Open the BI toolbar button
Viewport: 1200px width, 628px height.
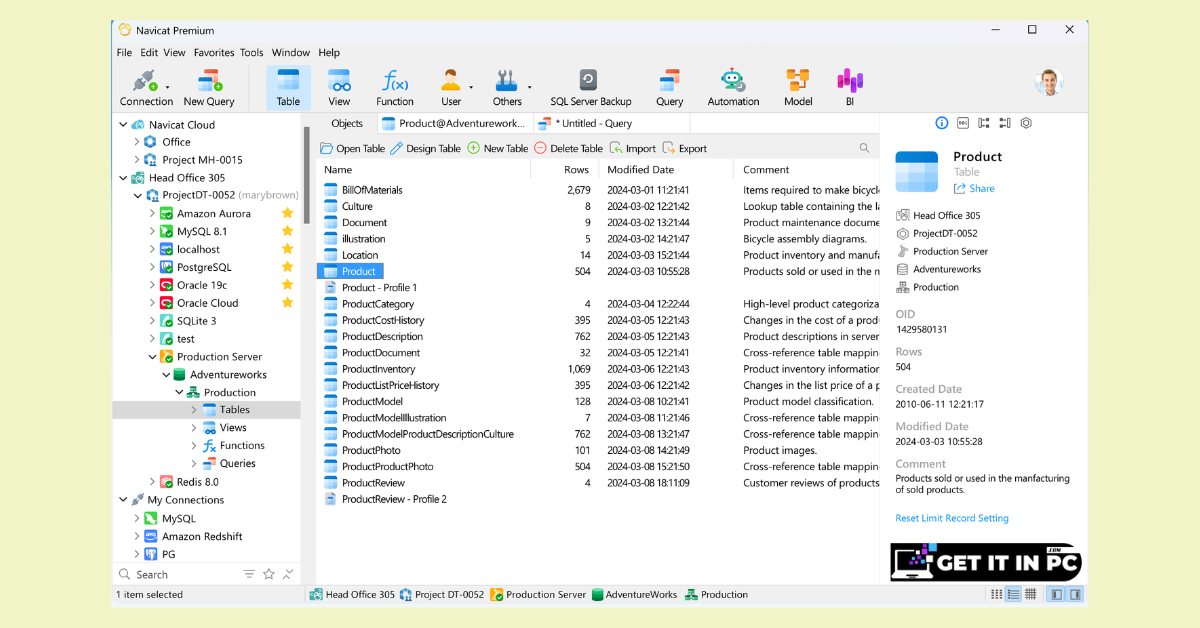click(x=850, y=88)
